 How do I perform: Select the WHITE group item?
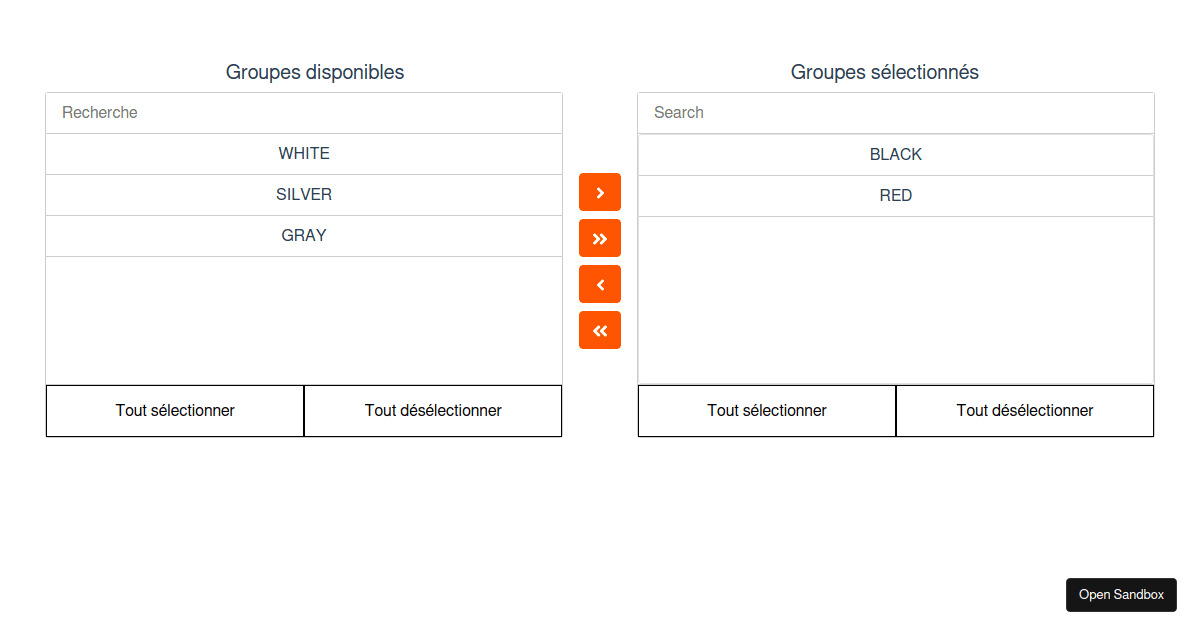[304, 154]
